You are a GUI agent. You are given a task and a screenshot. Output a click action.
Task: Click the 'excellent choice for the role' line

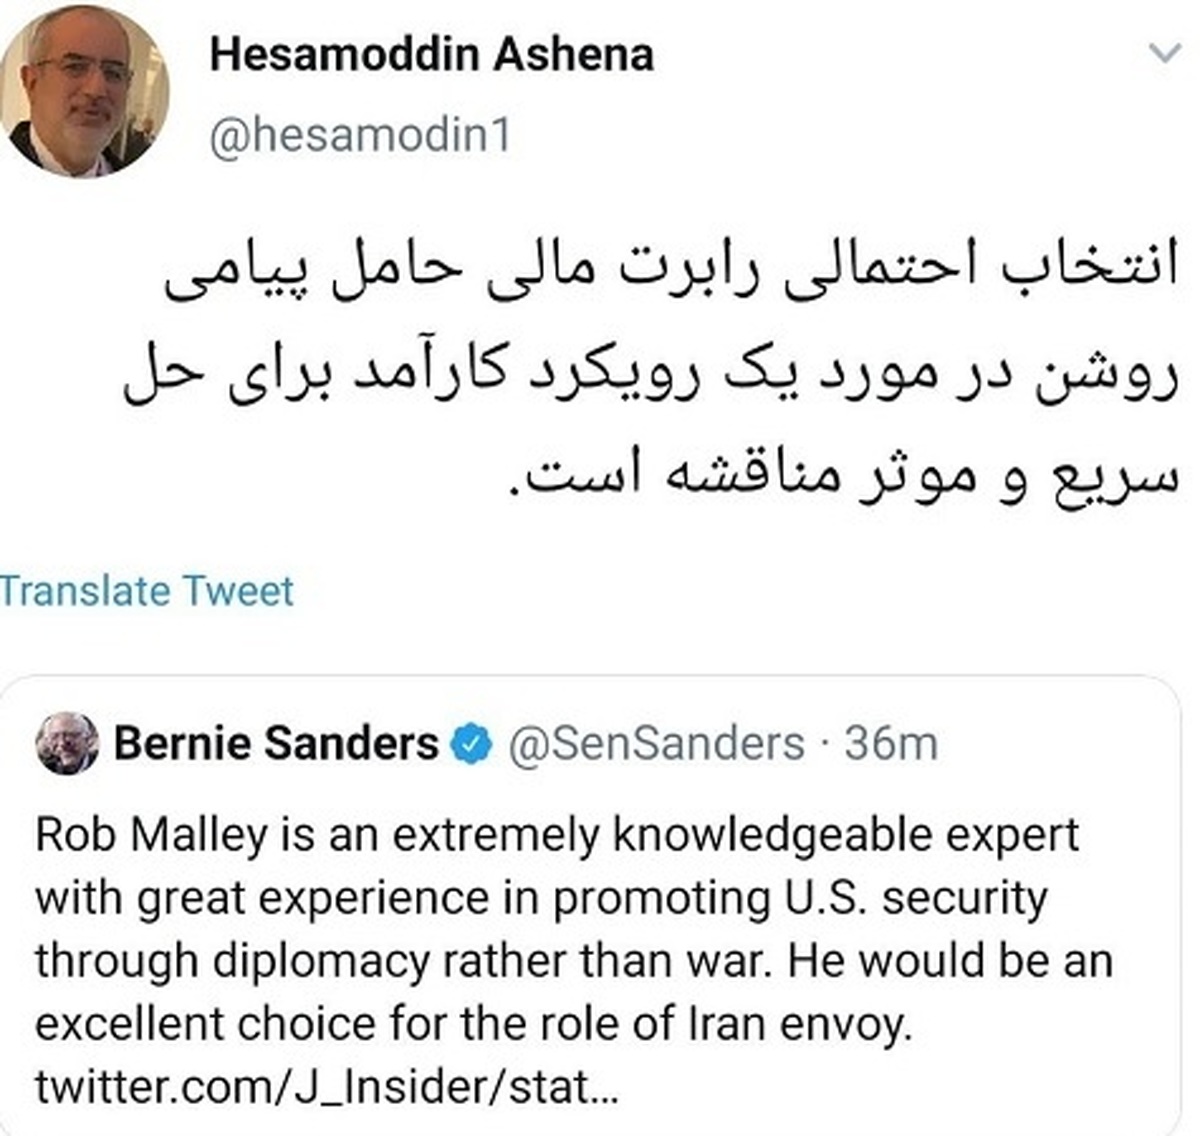click(x=474, y=1023)
